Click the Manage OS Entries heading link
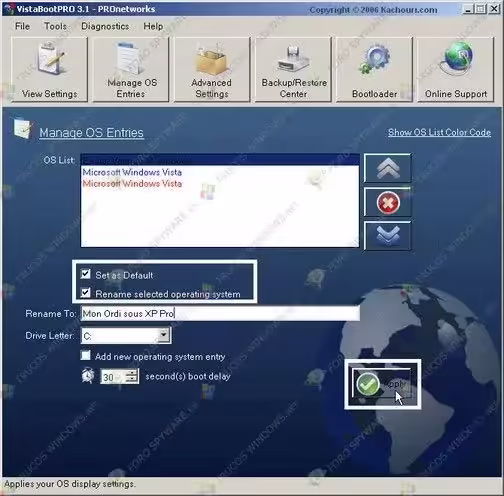 (91, 133)
